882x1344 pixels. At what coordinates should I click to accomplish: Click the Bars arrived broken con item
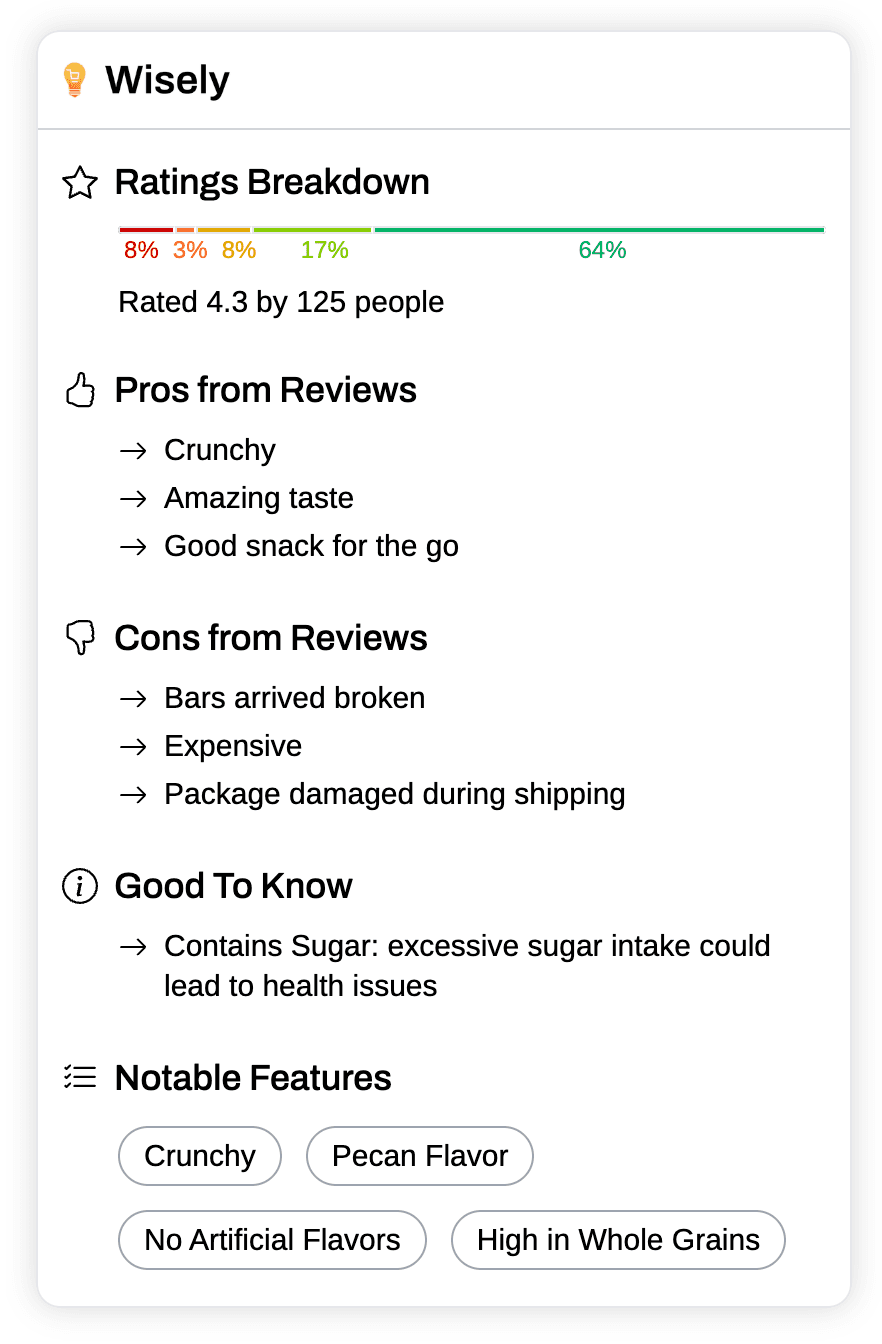(x=295, y=698)
